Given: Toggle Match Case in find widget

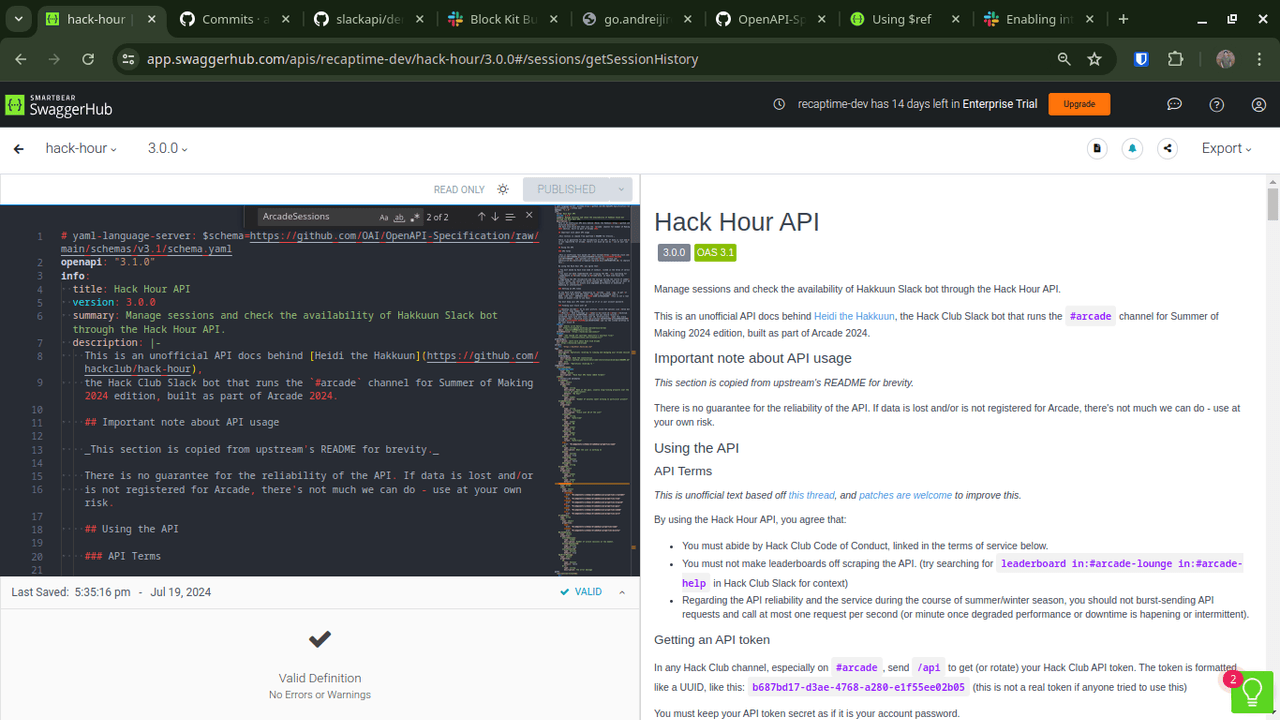Looking at the screenshot, I should (384, 217).
